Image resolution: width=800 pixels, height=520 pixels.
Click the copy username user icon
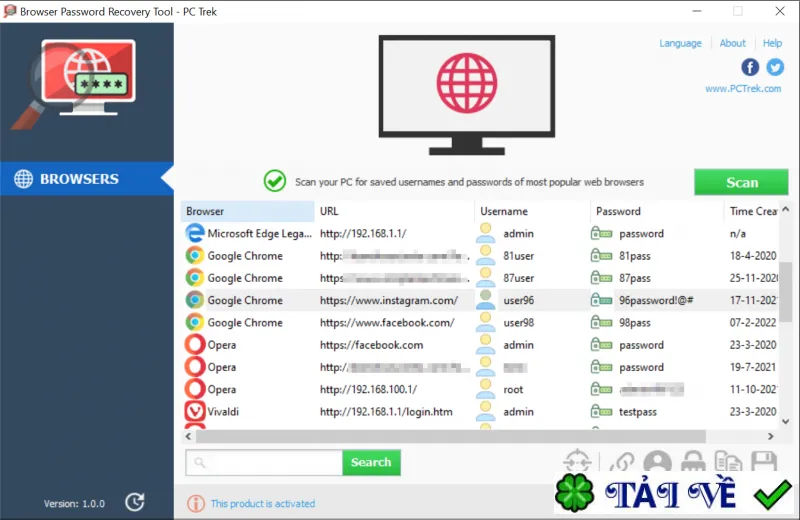[657, 461]
